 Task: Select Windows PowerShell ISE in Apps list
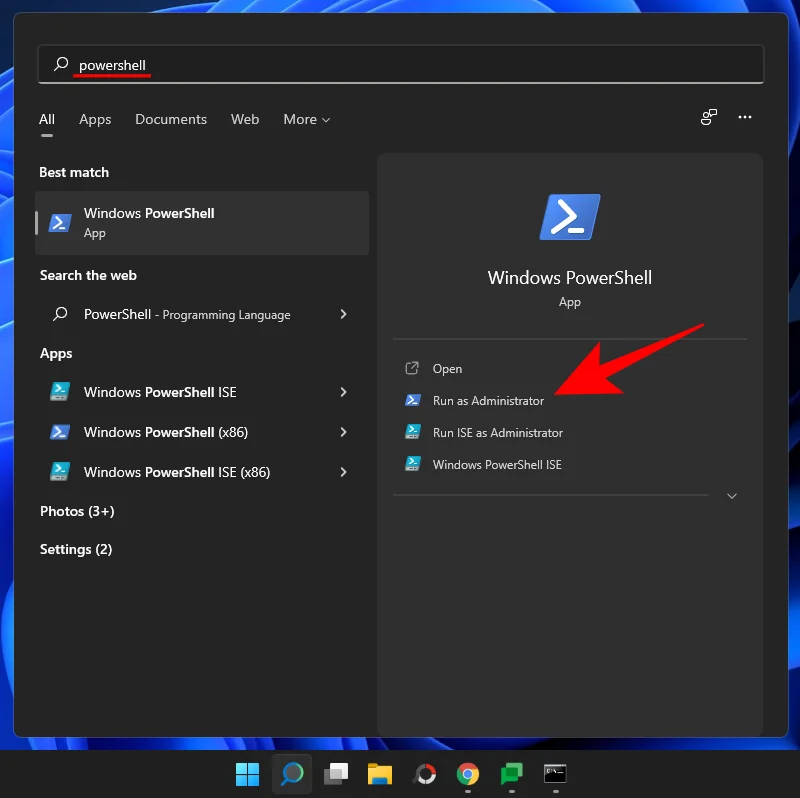pyautogui.click(x=160, y=392)
